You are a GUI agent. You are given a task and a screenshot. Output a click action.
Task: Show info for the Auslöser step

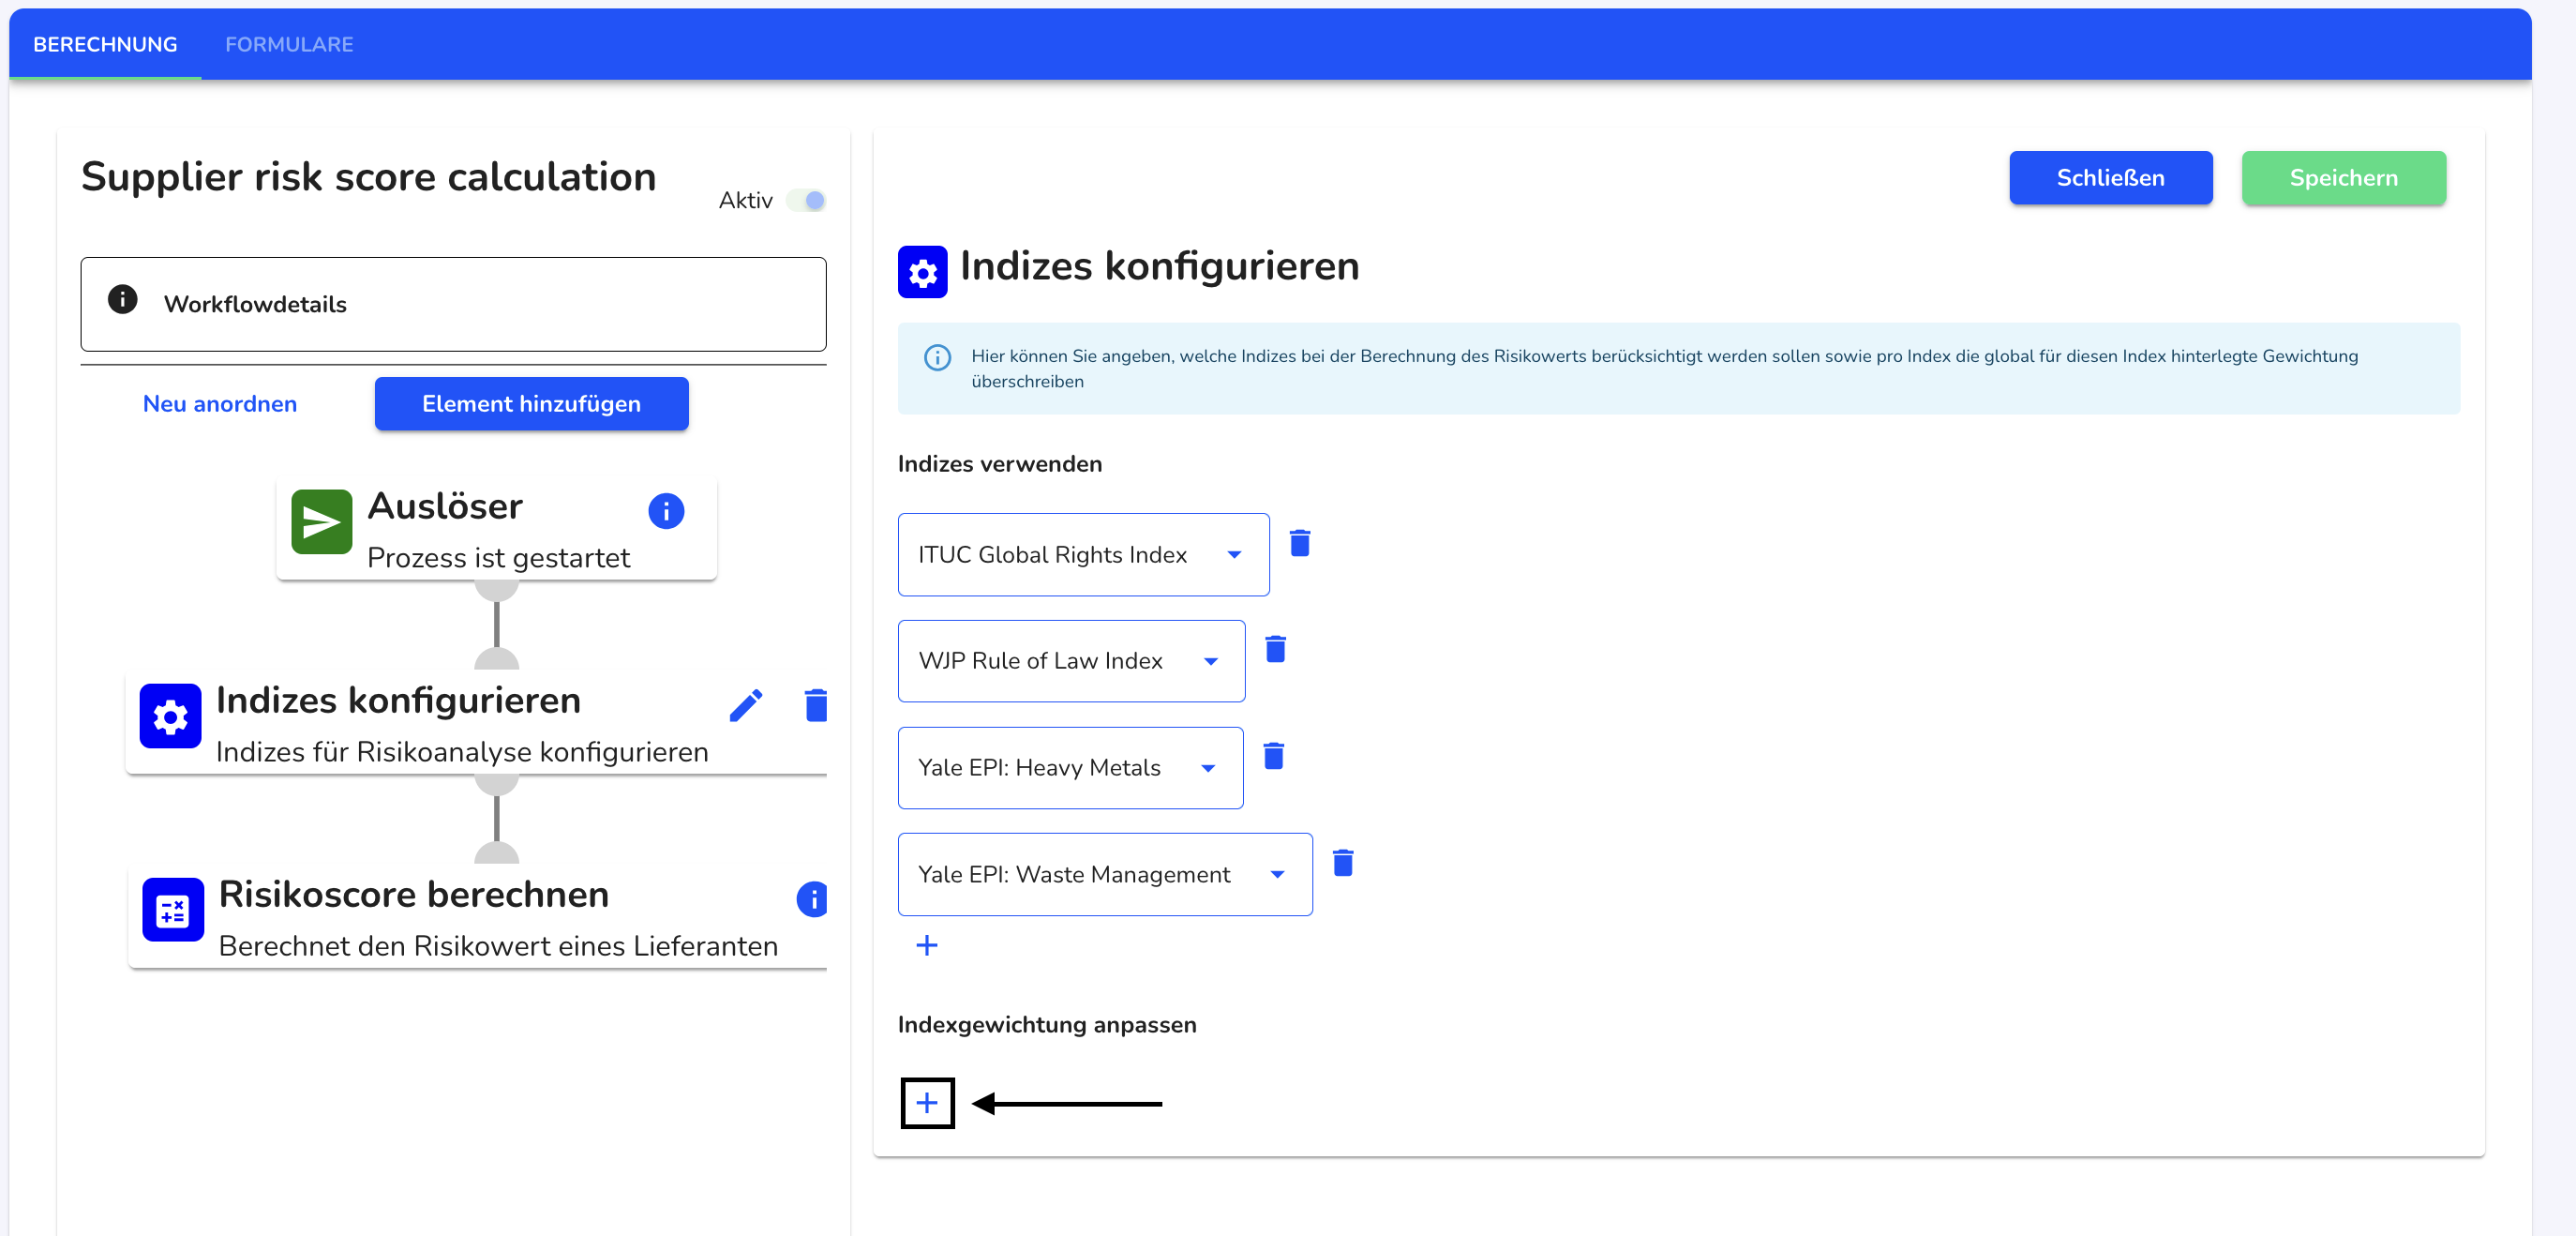[x=666, y=511]
